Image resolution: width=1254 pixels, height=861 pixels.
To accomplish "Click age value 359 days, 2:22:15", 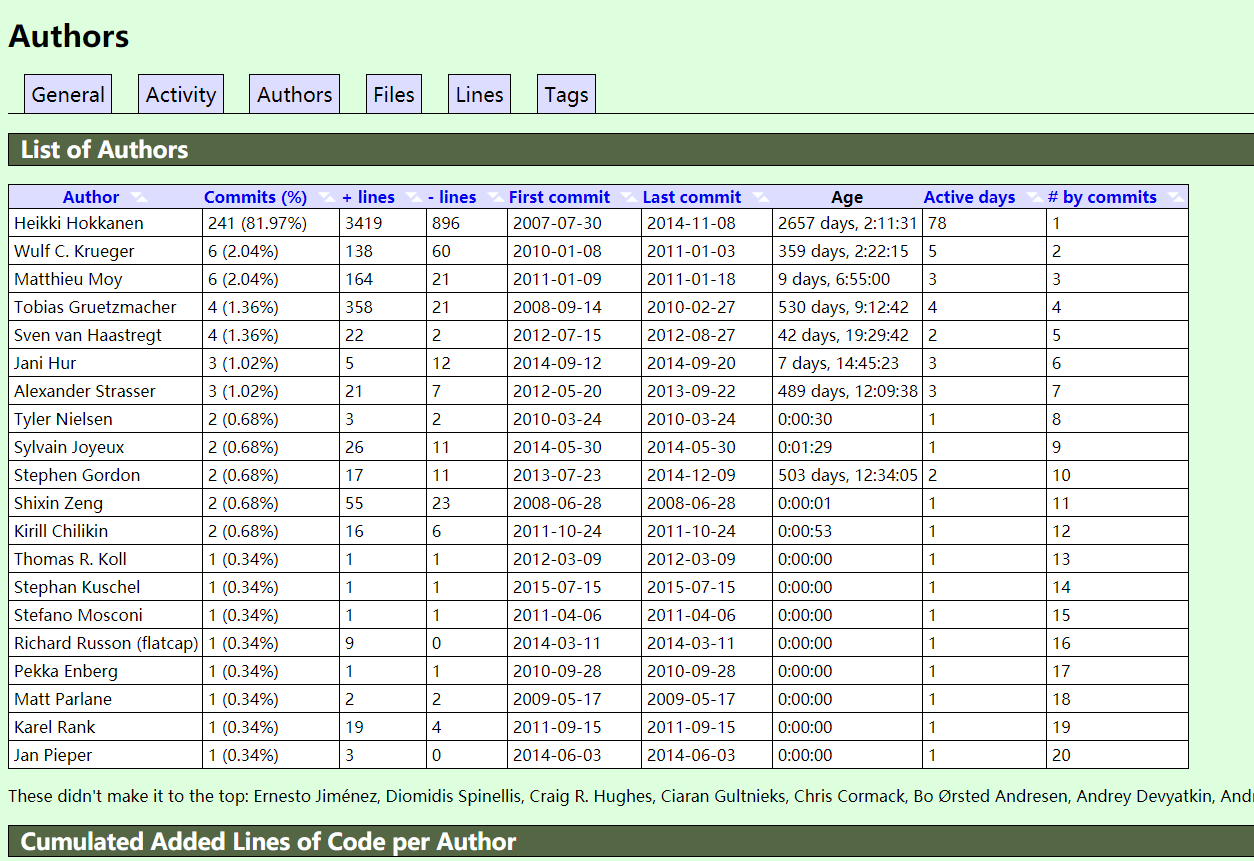I will (843, 251).
